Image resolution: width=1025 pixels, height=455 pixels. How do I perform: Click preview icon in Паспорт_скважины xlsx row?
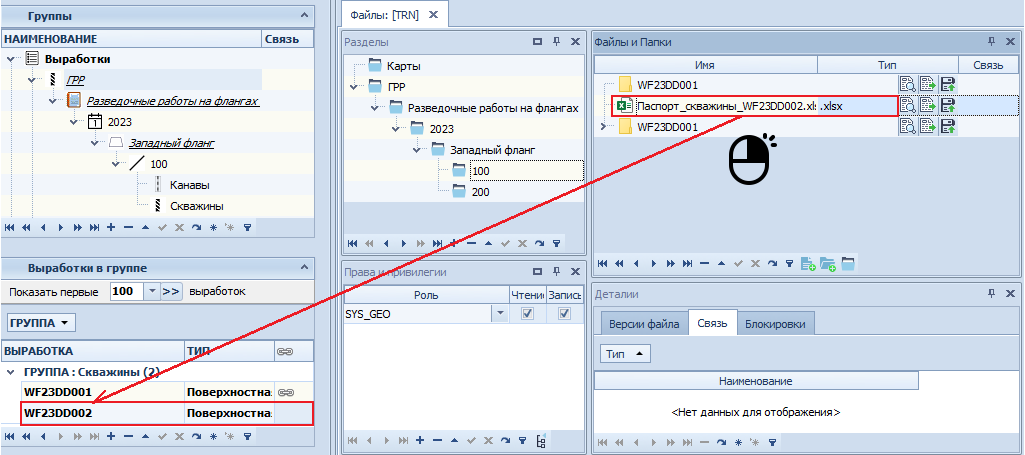(908, 106)
